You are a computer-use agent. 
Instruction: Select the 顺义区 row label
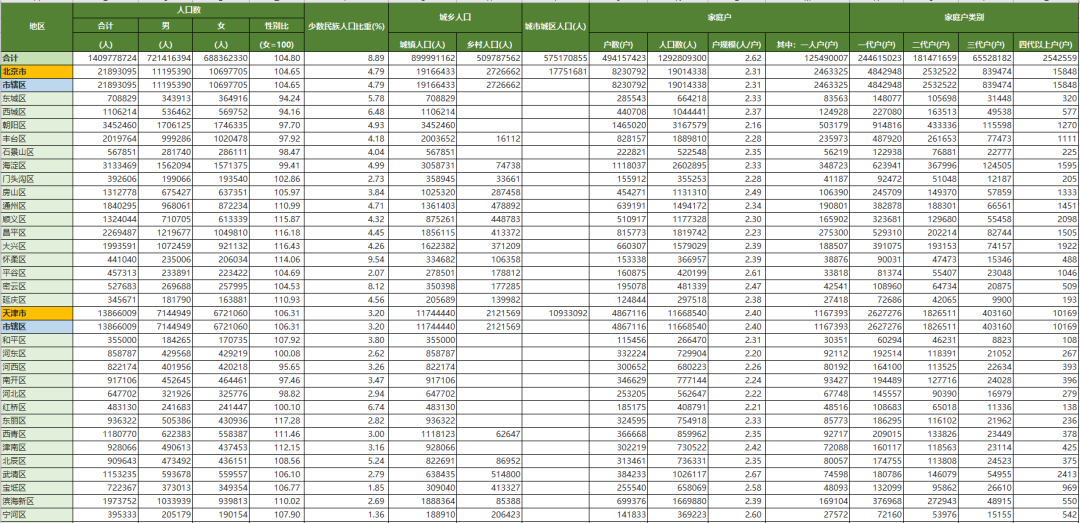coord(36,219)
